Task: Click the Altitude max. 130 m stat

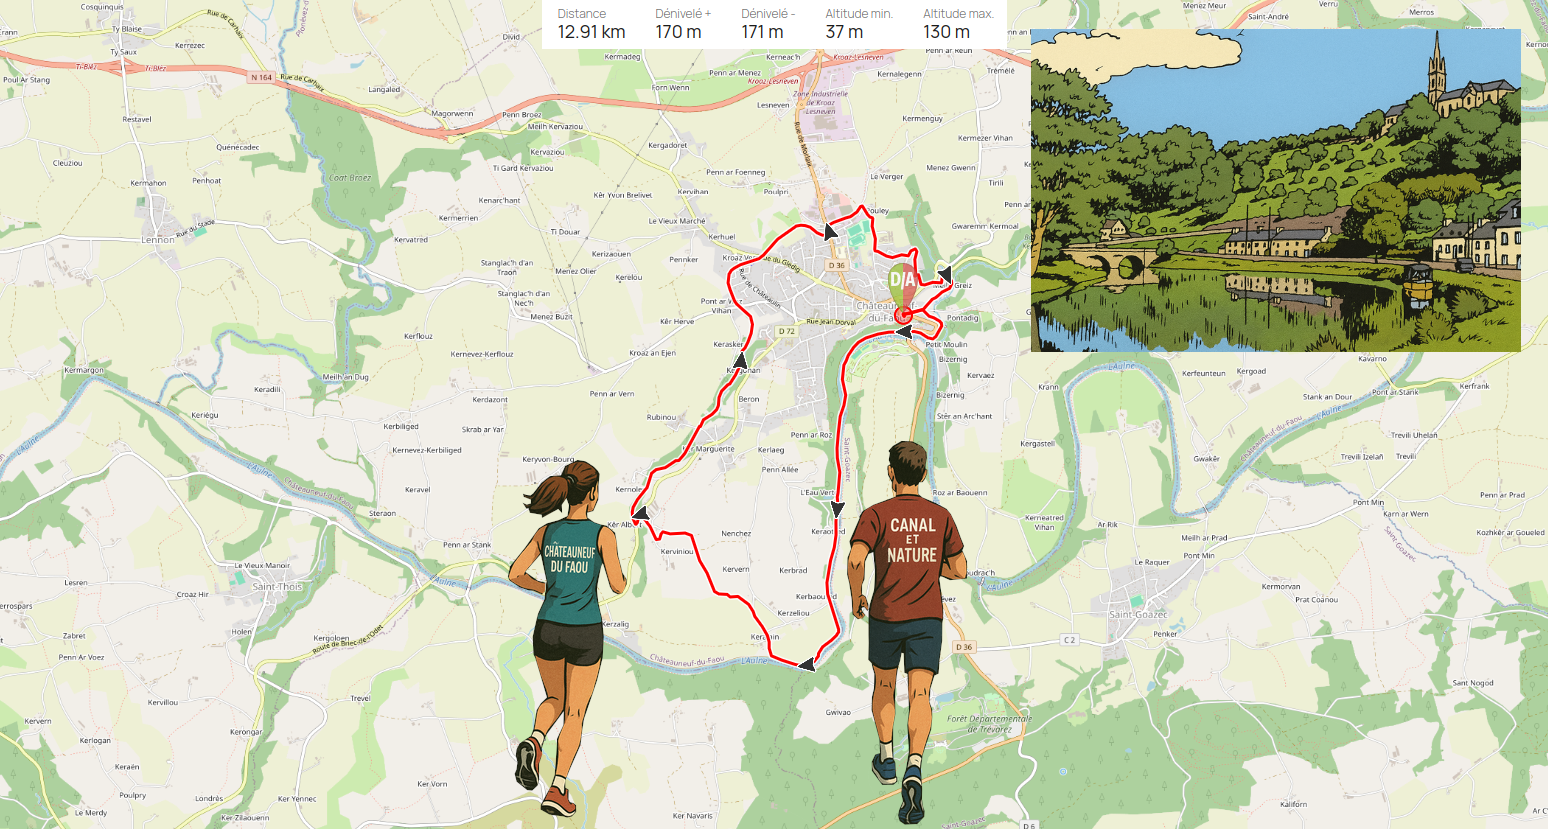Action: (x=957, y=24)
